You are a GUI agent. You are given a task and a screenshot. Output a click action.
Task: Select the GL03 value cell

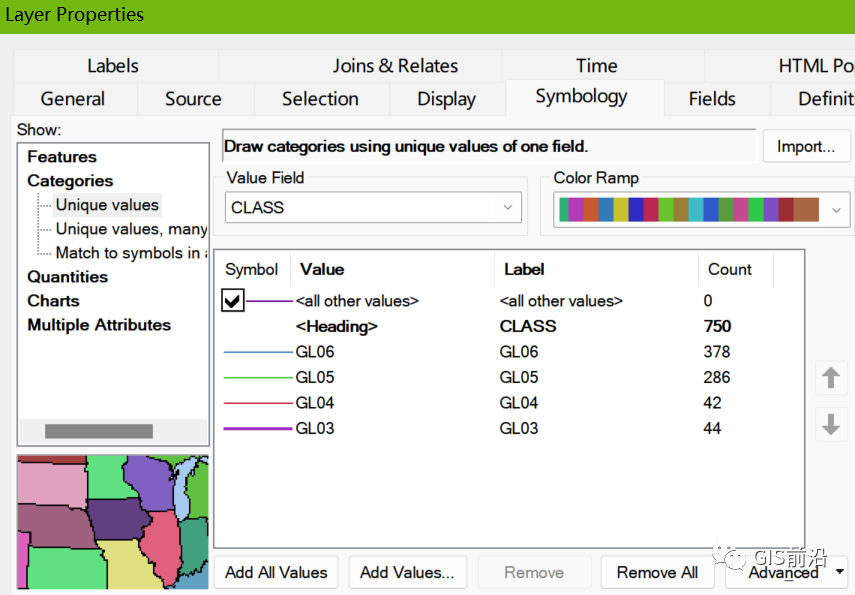[x=315, y=429]
